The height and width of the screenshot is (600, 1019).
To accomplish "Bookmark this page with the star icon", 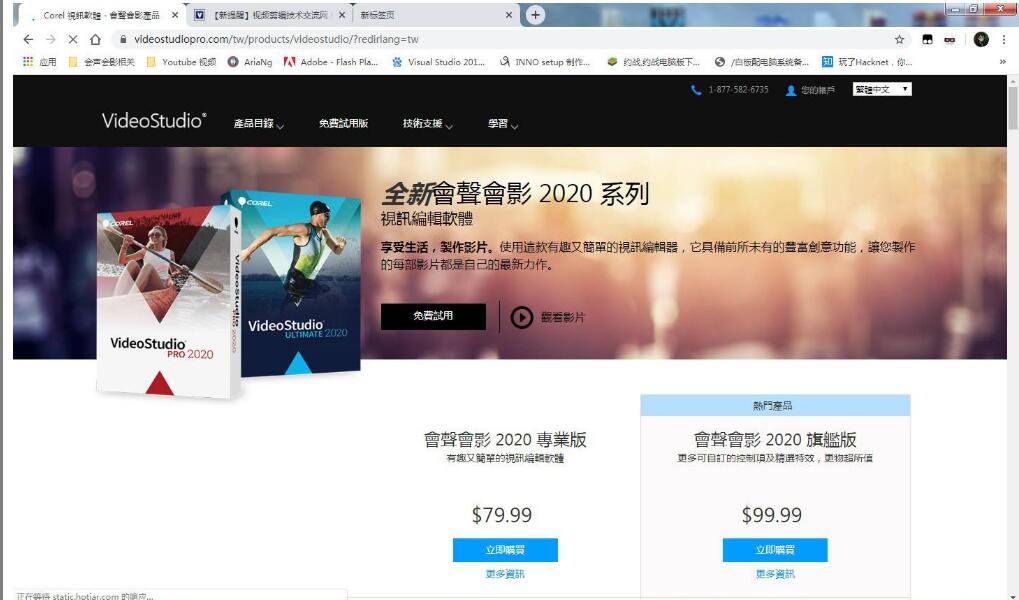I will coord(899,40).
